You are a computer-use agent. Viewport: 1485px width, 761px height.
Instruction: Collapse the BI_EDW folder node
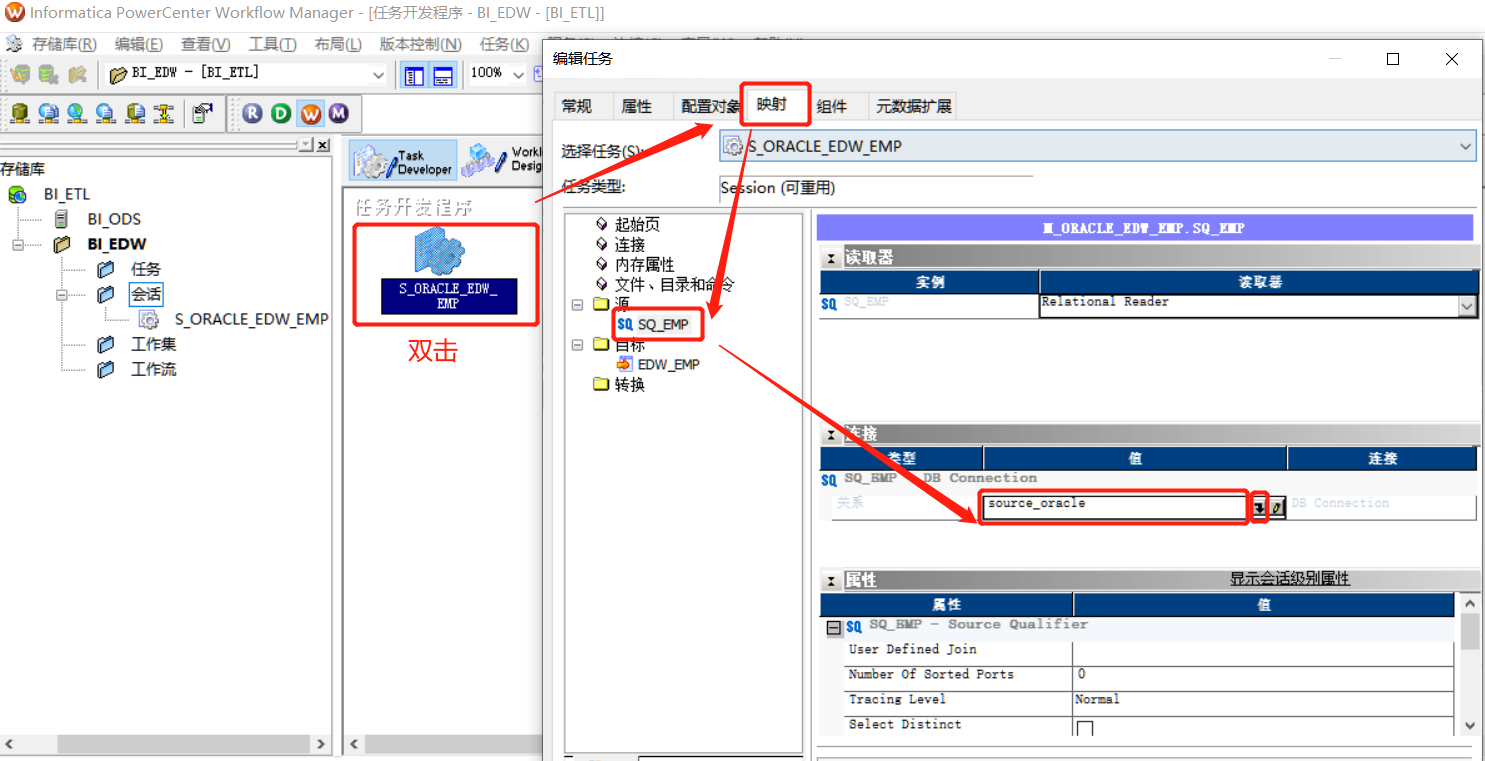click(17, 244)
